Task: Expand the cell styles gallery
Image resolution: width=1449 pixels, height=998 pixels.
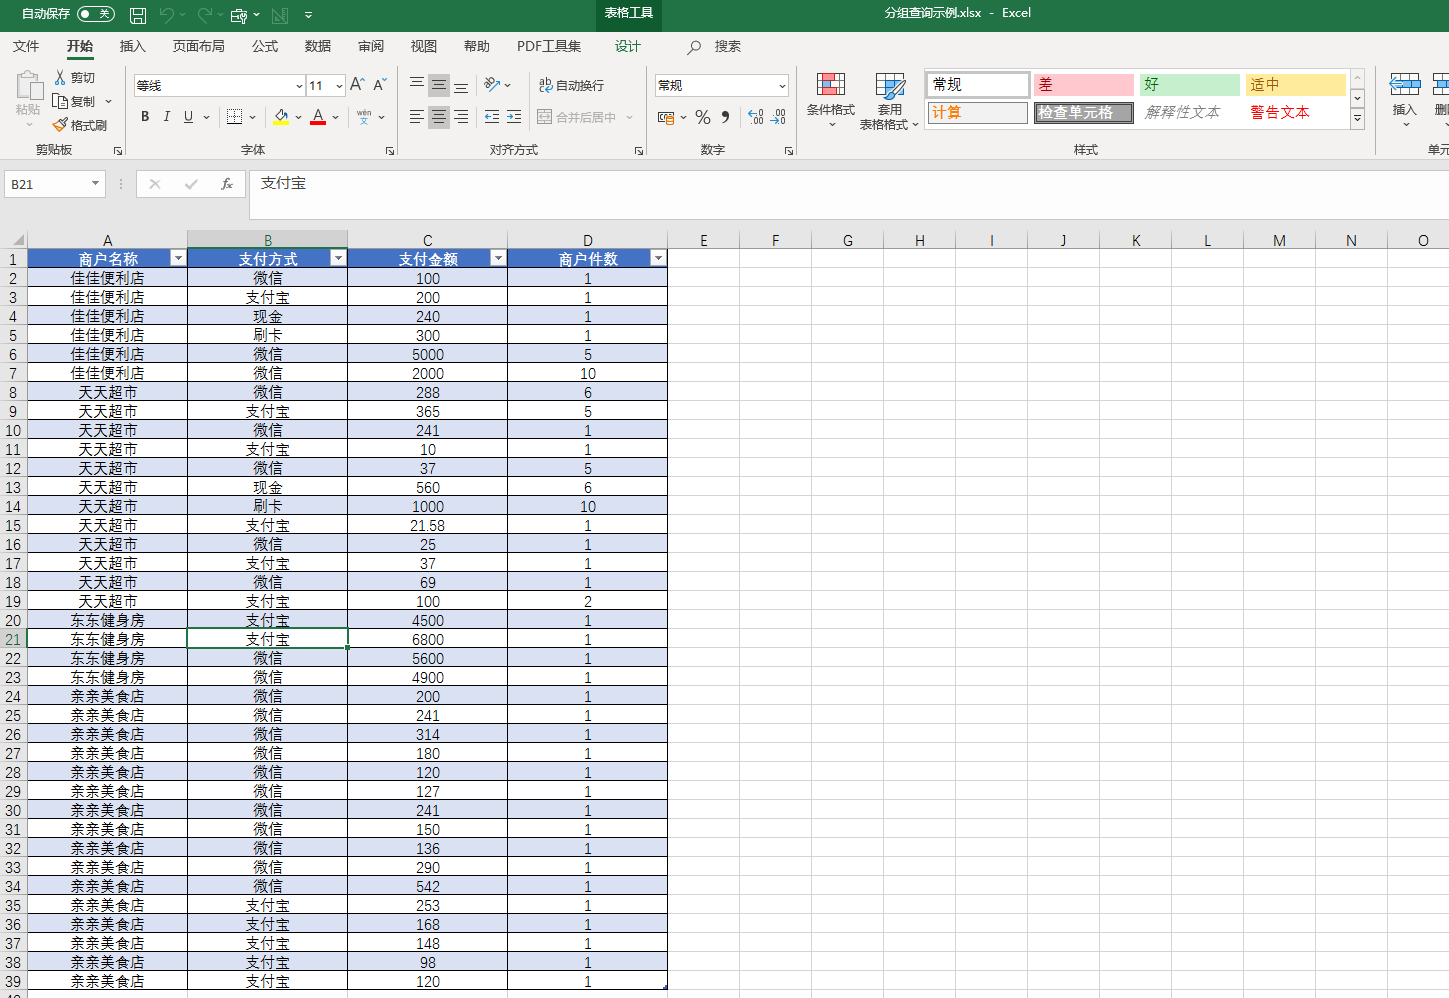Action: 1357,119
